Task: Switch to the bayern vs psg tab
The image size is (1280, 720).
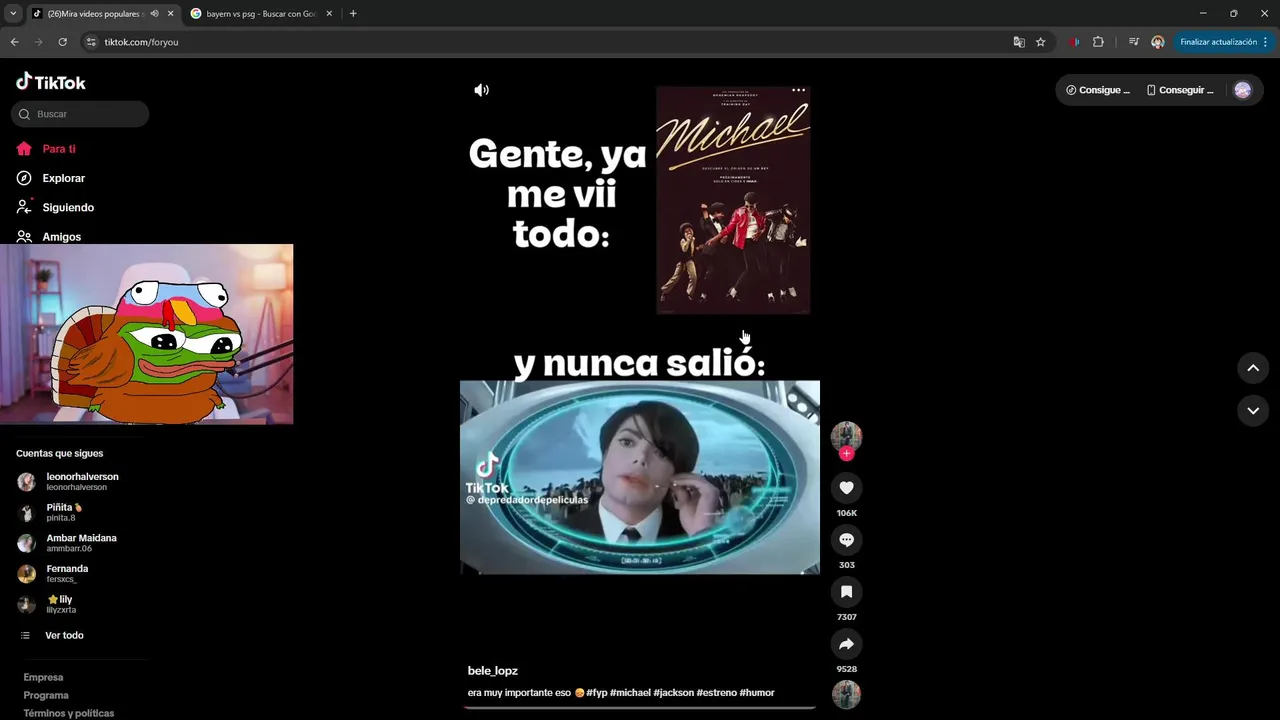Action: pos(260,14)
